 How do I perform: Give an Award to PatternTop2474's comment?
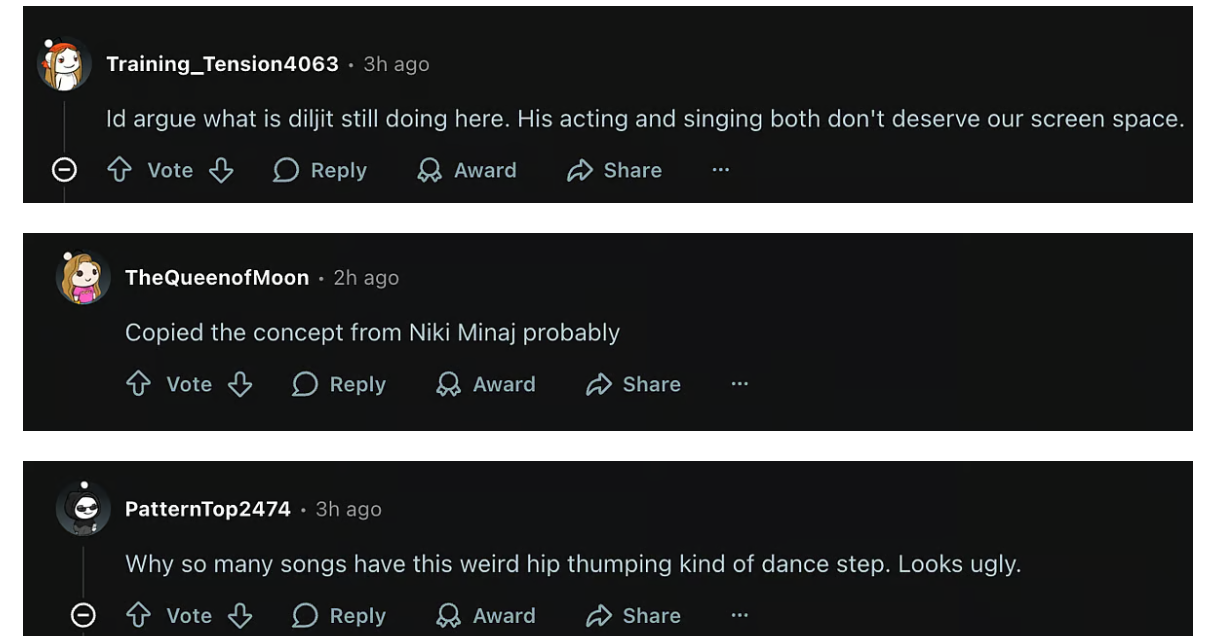pyautogui.click(x=486, y=616)
